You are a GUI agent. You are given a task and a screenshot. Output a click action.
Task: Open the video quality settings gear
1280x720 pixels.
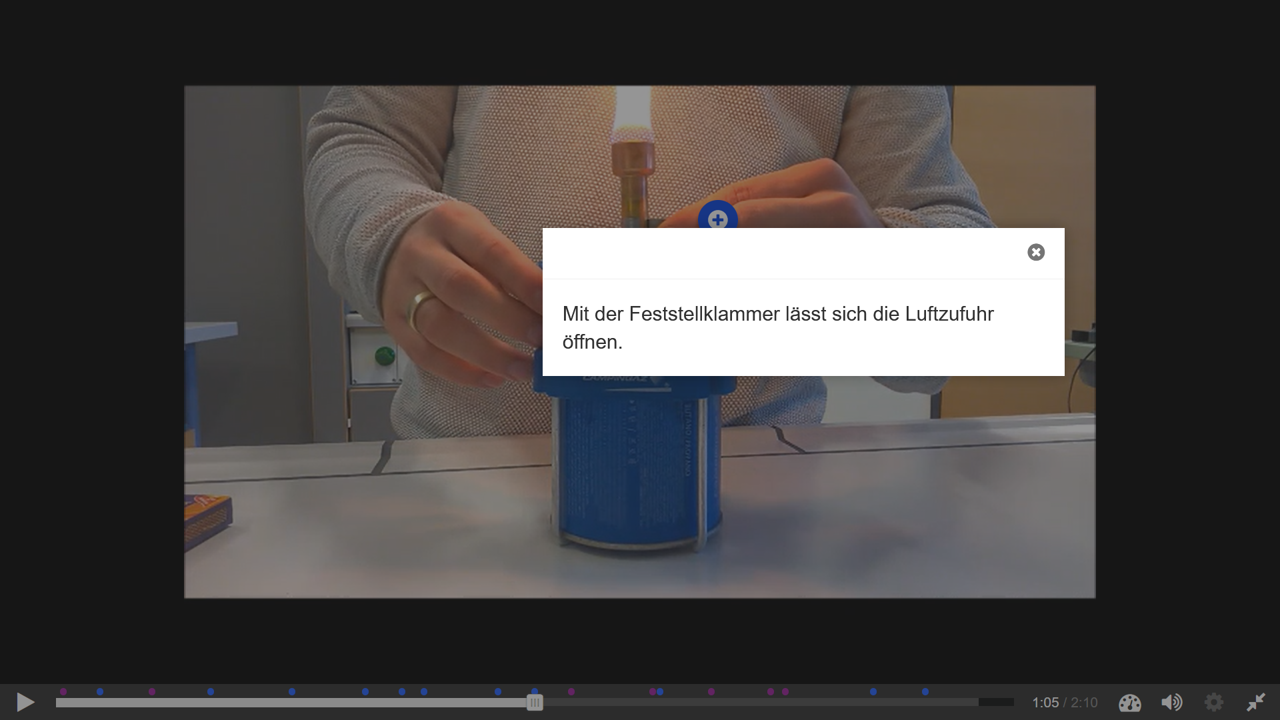(1213, 703)
